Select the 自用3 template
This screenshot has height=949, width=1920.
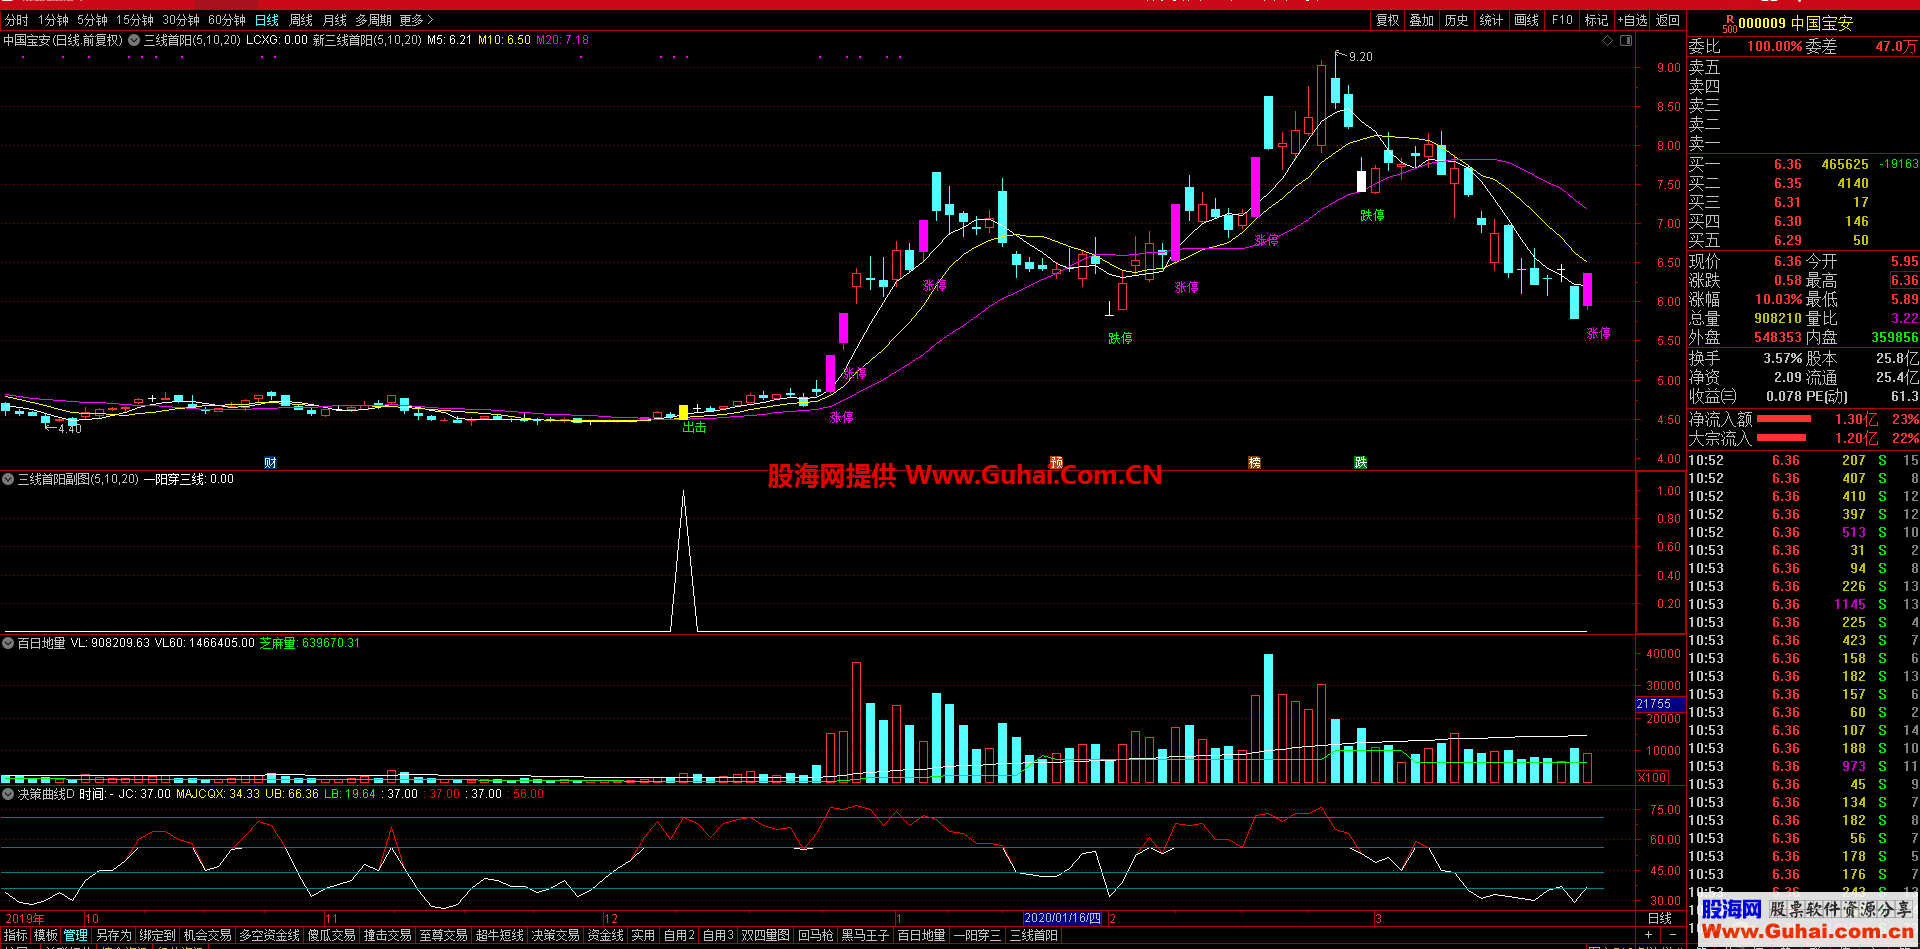(718, 935)
